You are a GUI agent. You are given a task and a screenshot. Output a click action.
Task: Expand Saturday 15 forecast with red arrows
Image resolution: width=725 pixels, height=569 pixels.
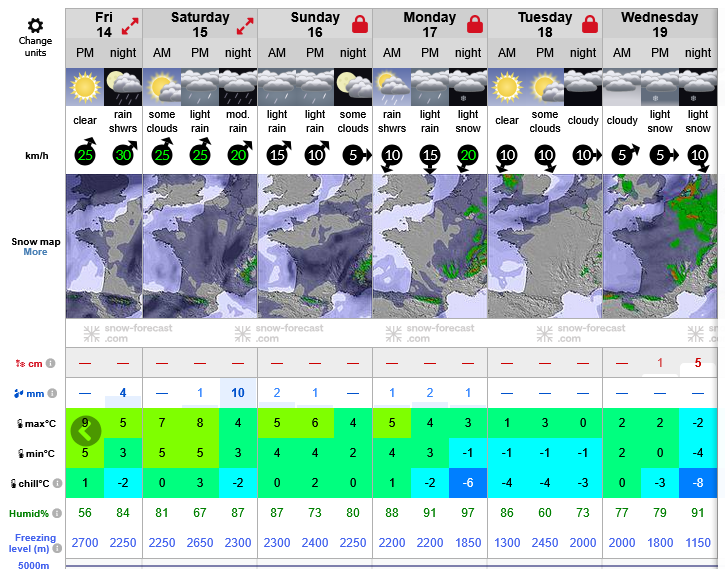245,26
